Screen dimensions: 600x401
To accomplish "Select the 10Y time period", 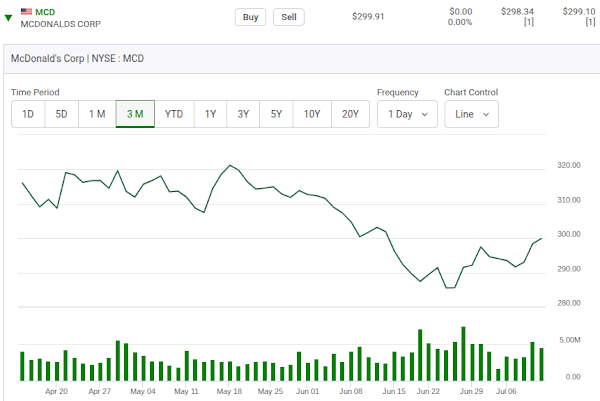I will tap(312, 114).
